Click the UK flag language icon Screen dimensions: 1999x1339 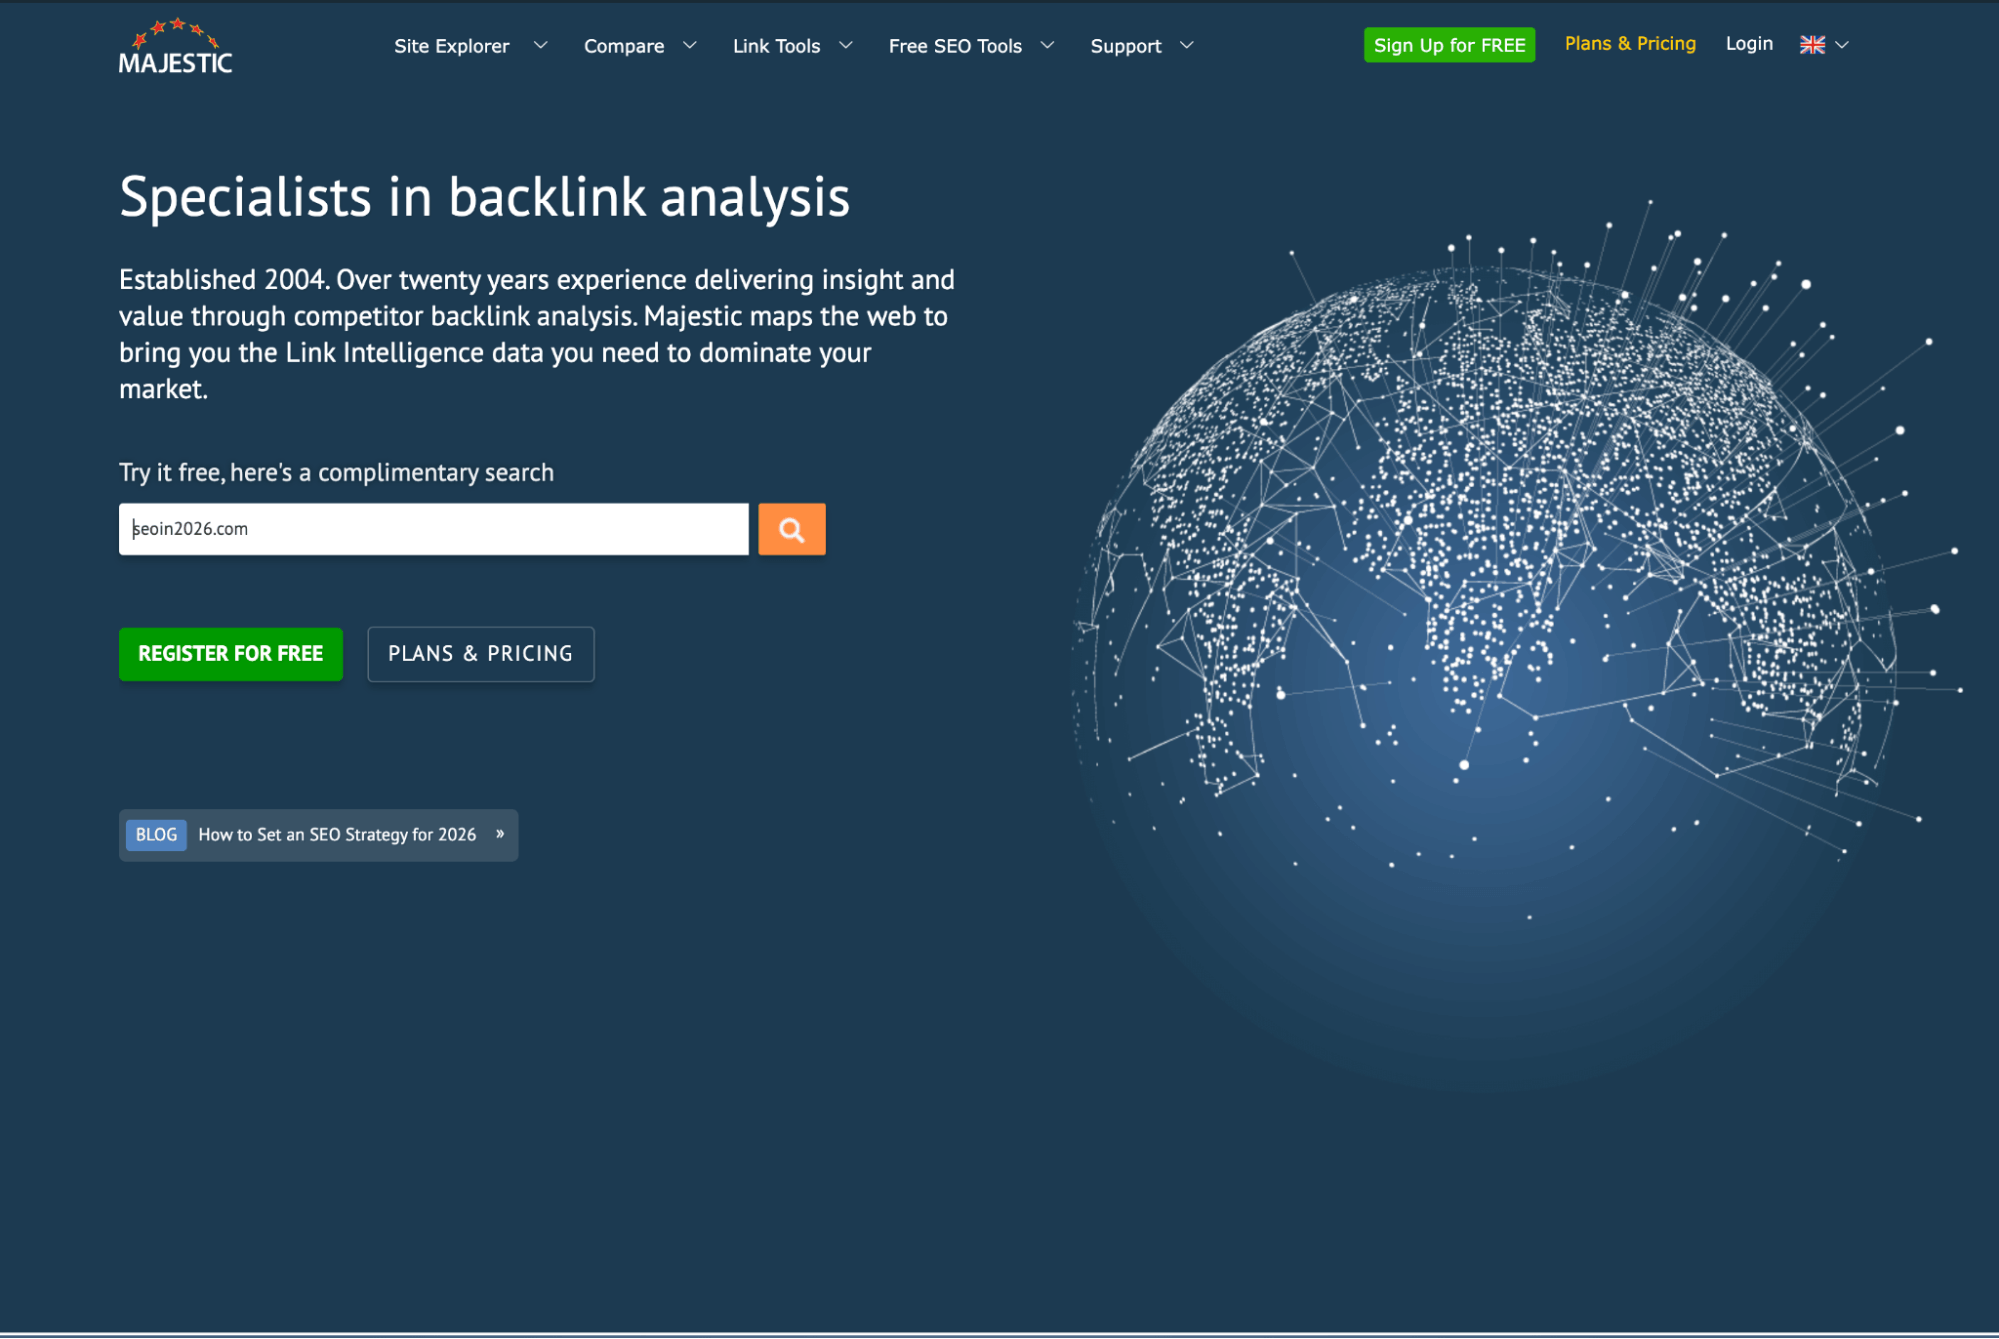tap(1812, 45)
